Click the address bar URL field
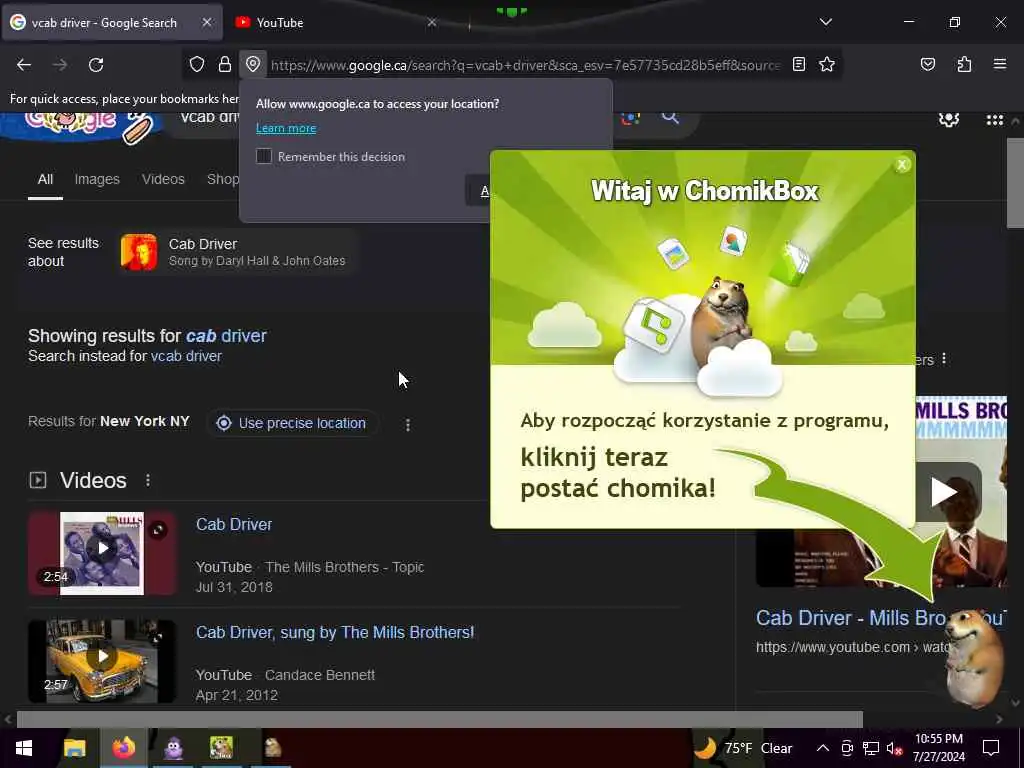Screen dimensions: 1024x768 click(x=525, y=65)
